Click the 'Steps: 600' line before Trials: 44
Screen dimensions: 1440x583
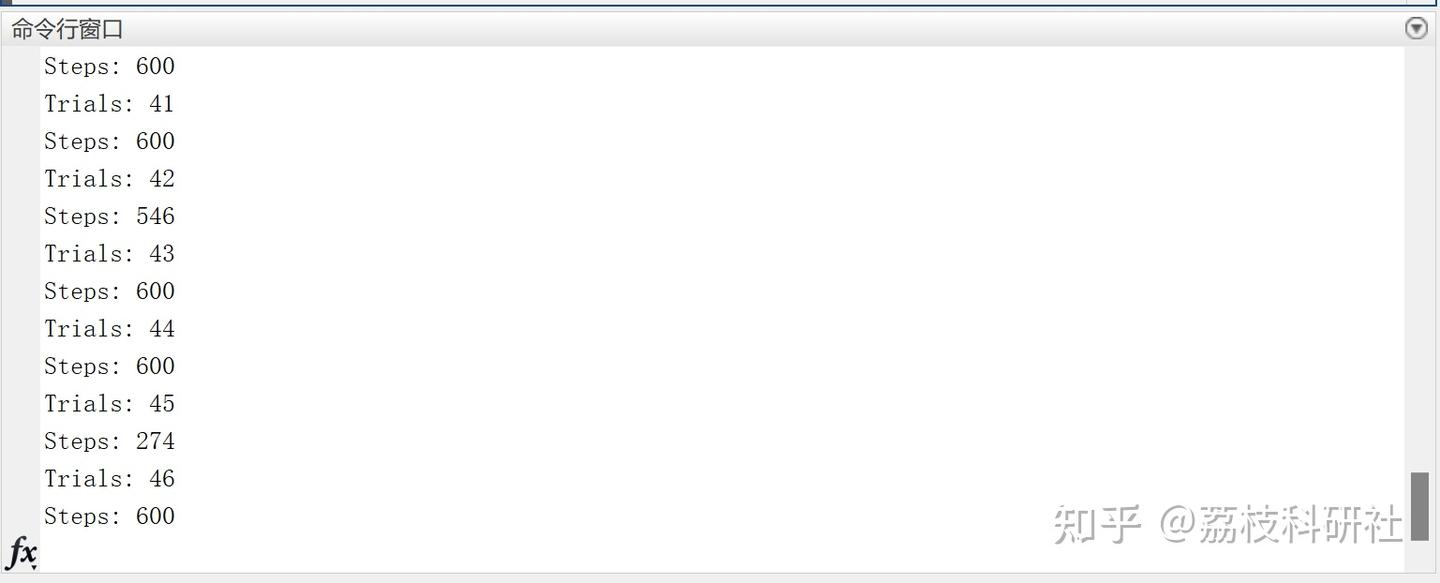[x=109, y=291]
